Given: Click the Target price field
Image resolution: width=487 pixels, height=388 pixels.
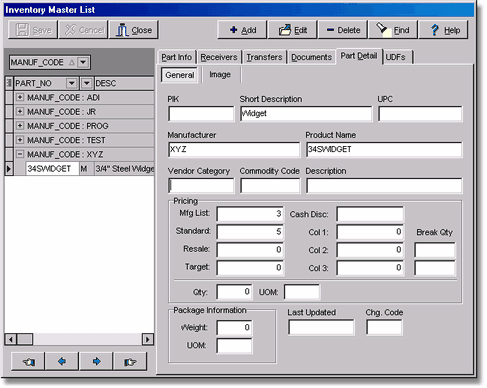Looking at the screenshot, I should (250, 268).
